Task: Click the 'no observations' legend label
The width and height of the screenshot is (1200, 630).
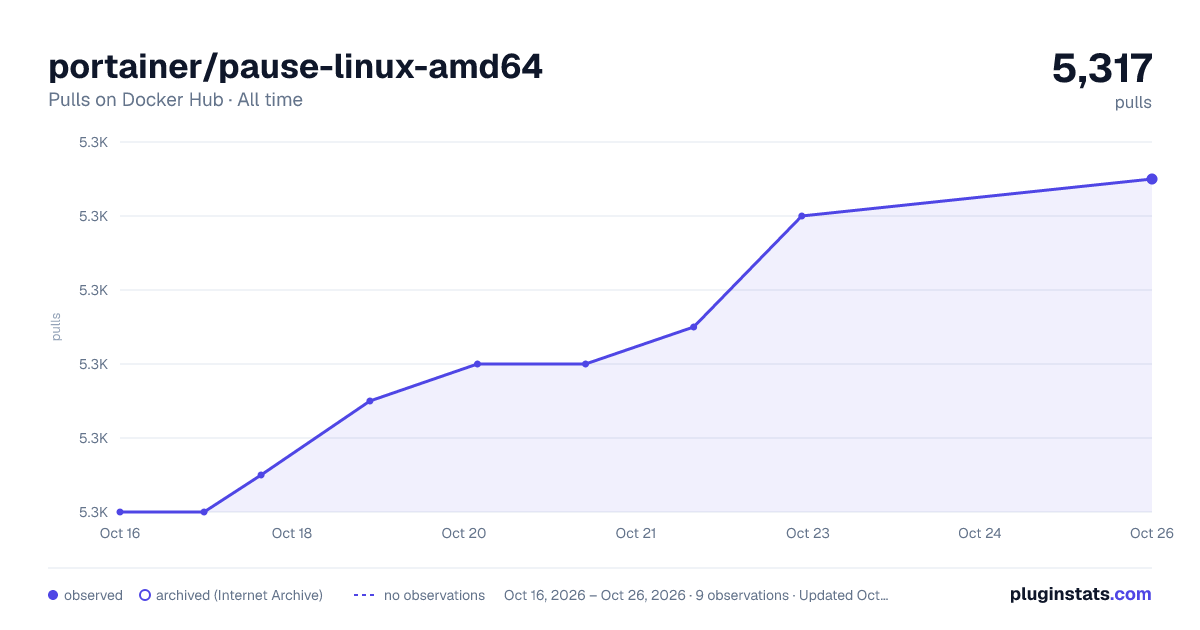Action: click(x=434, y=595)
